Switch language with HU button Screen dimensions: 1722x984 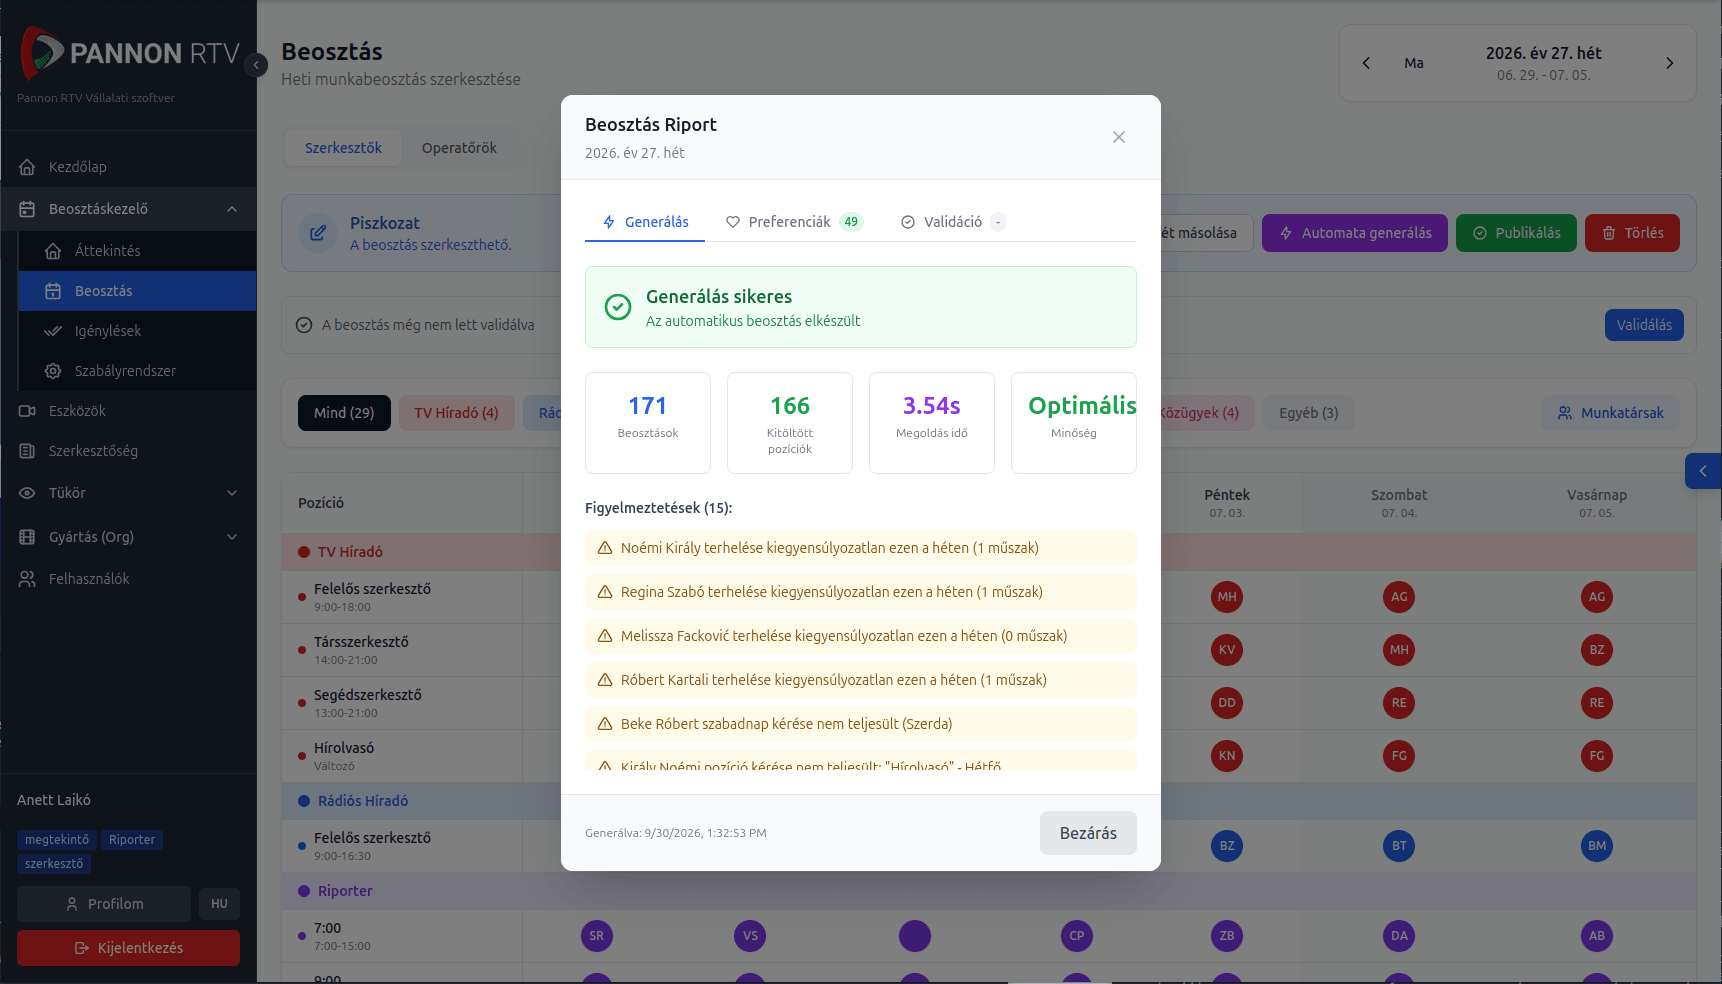(x=219, y=904)
